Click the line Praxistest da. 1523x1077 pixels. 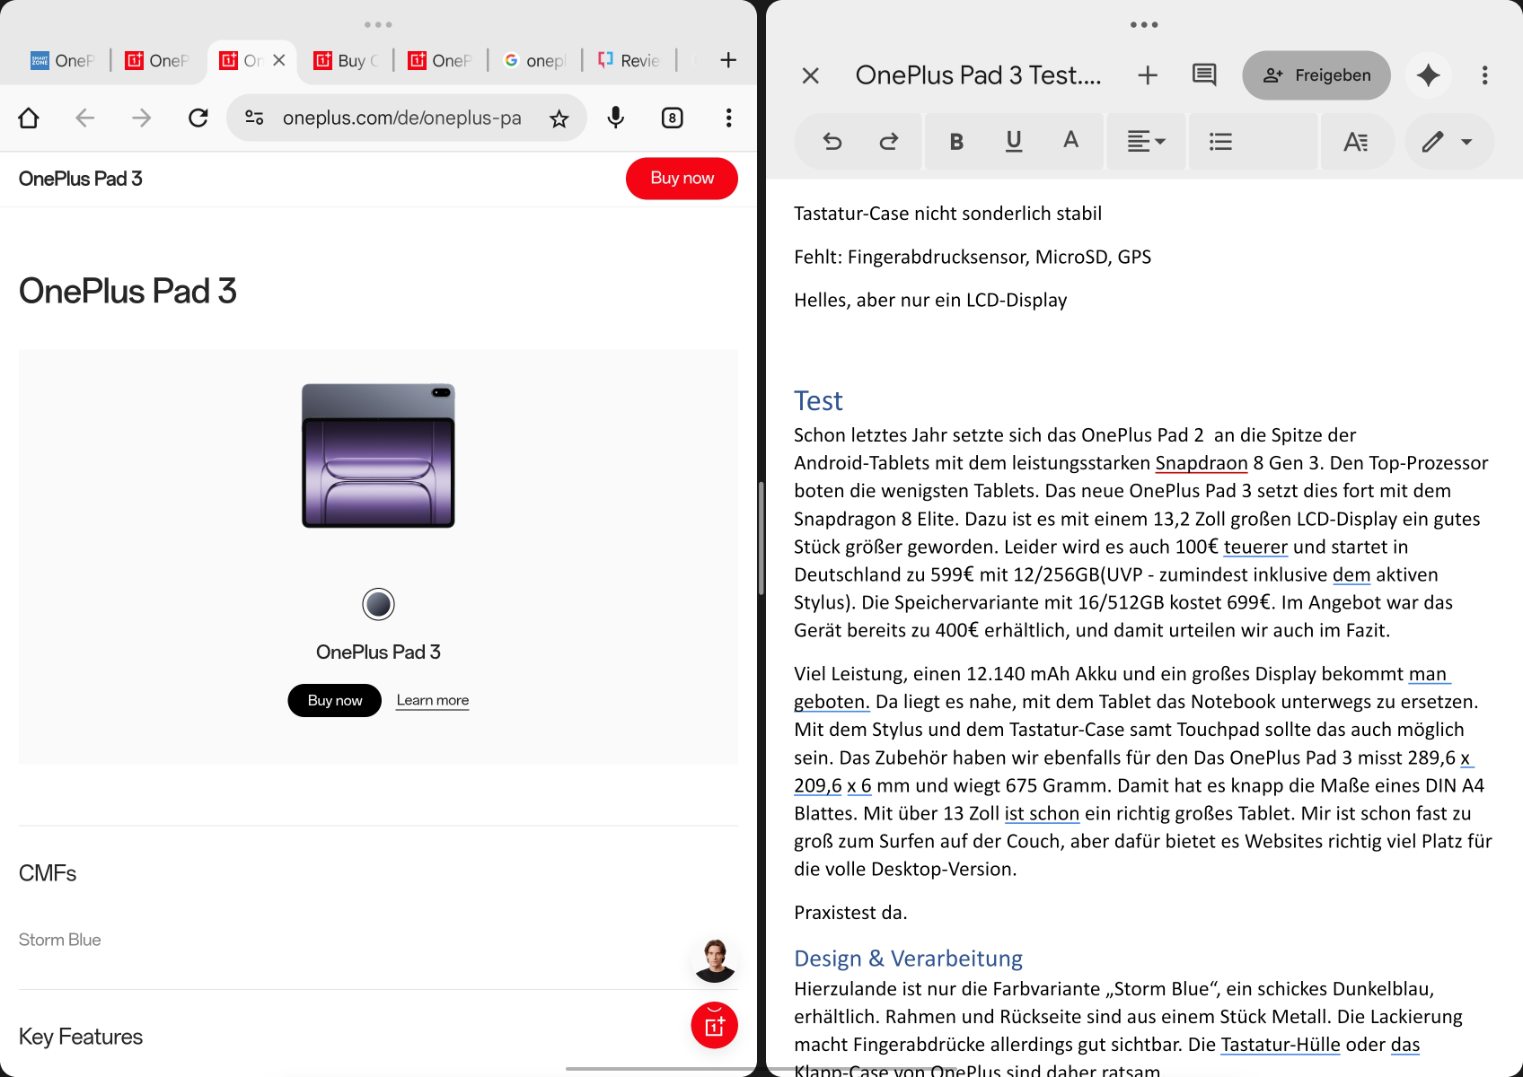pos(850,912)
